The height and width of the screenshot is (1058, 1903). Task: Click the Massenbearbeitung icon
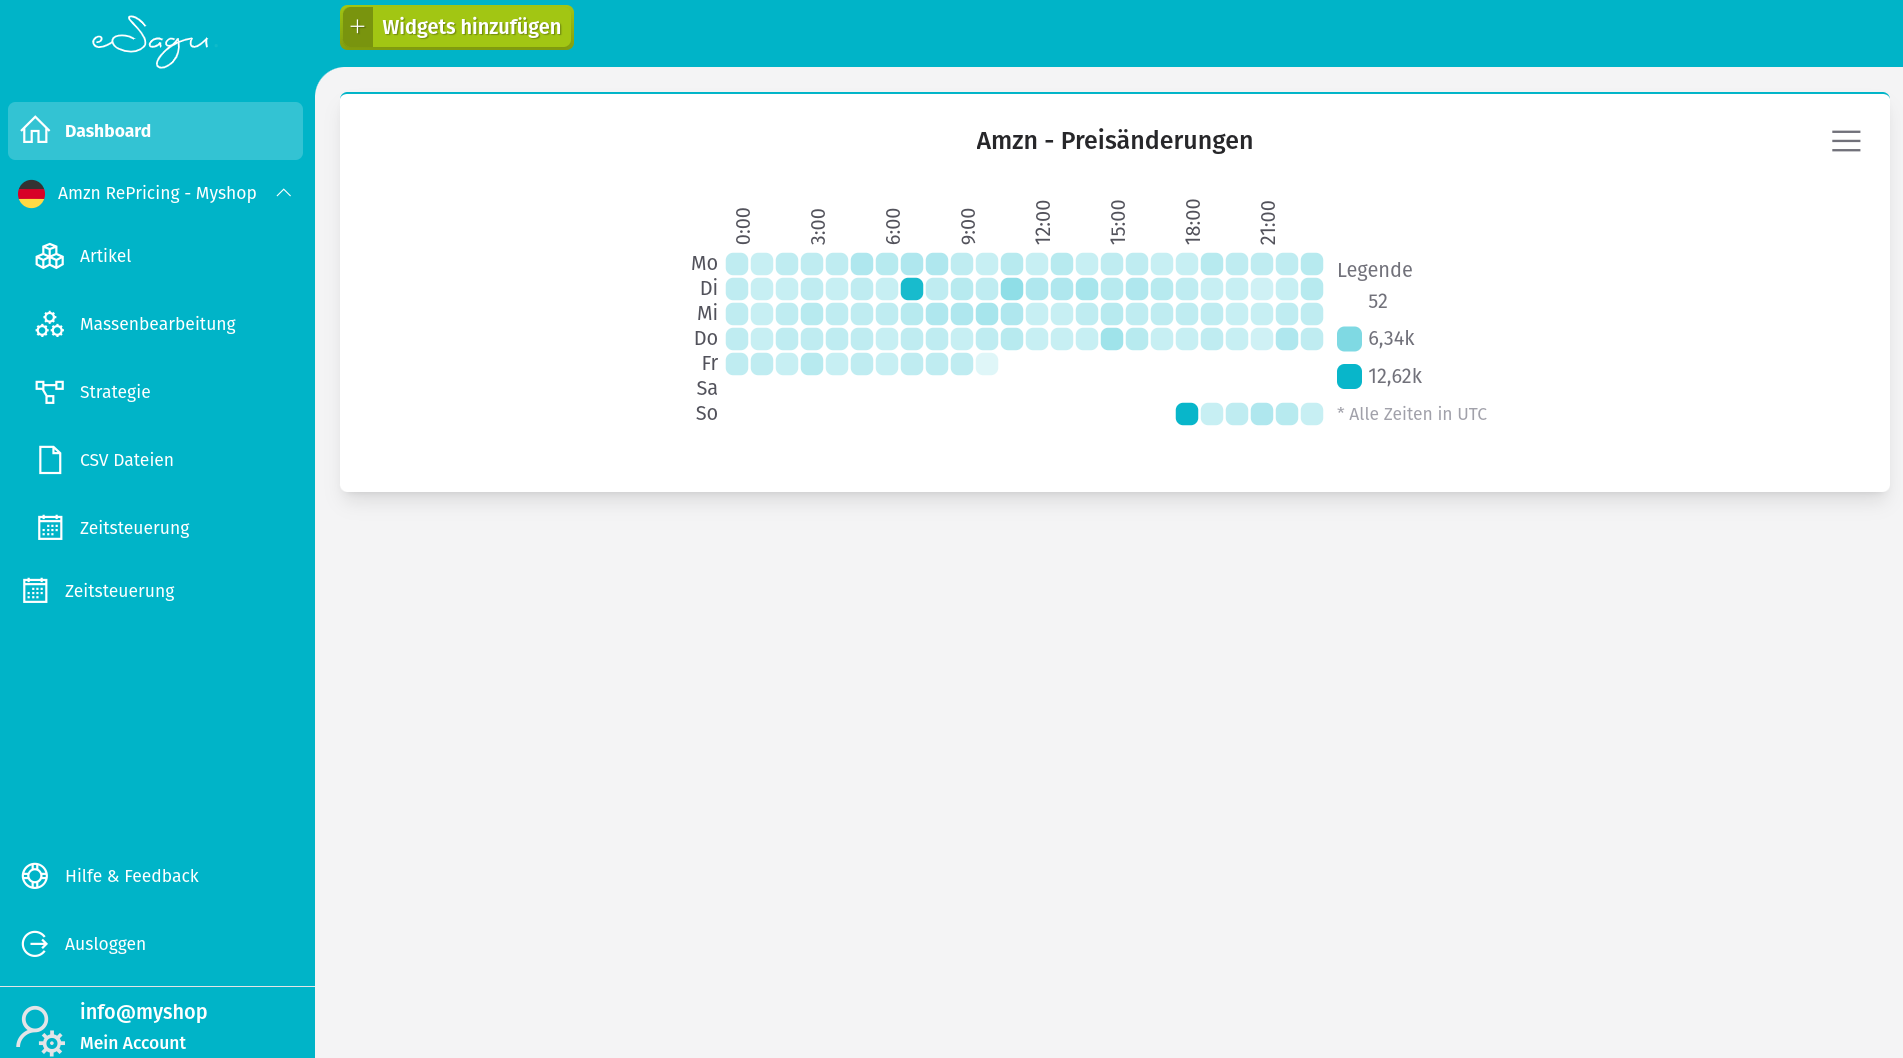pos(49,324)
